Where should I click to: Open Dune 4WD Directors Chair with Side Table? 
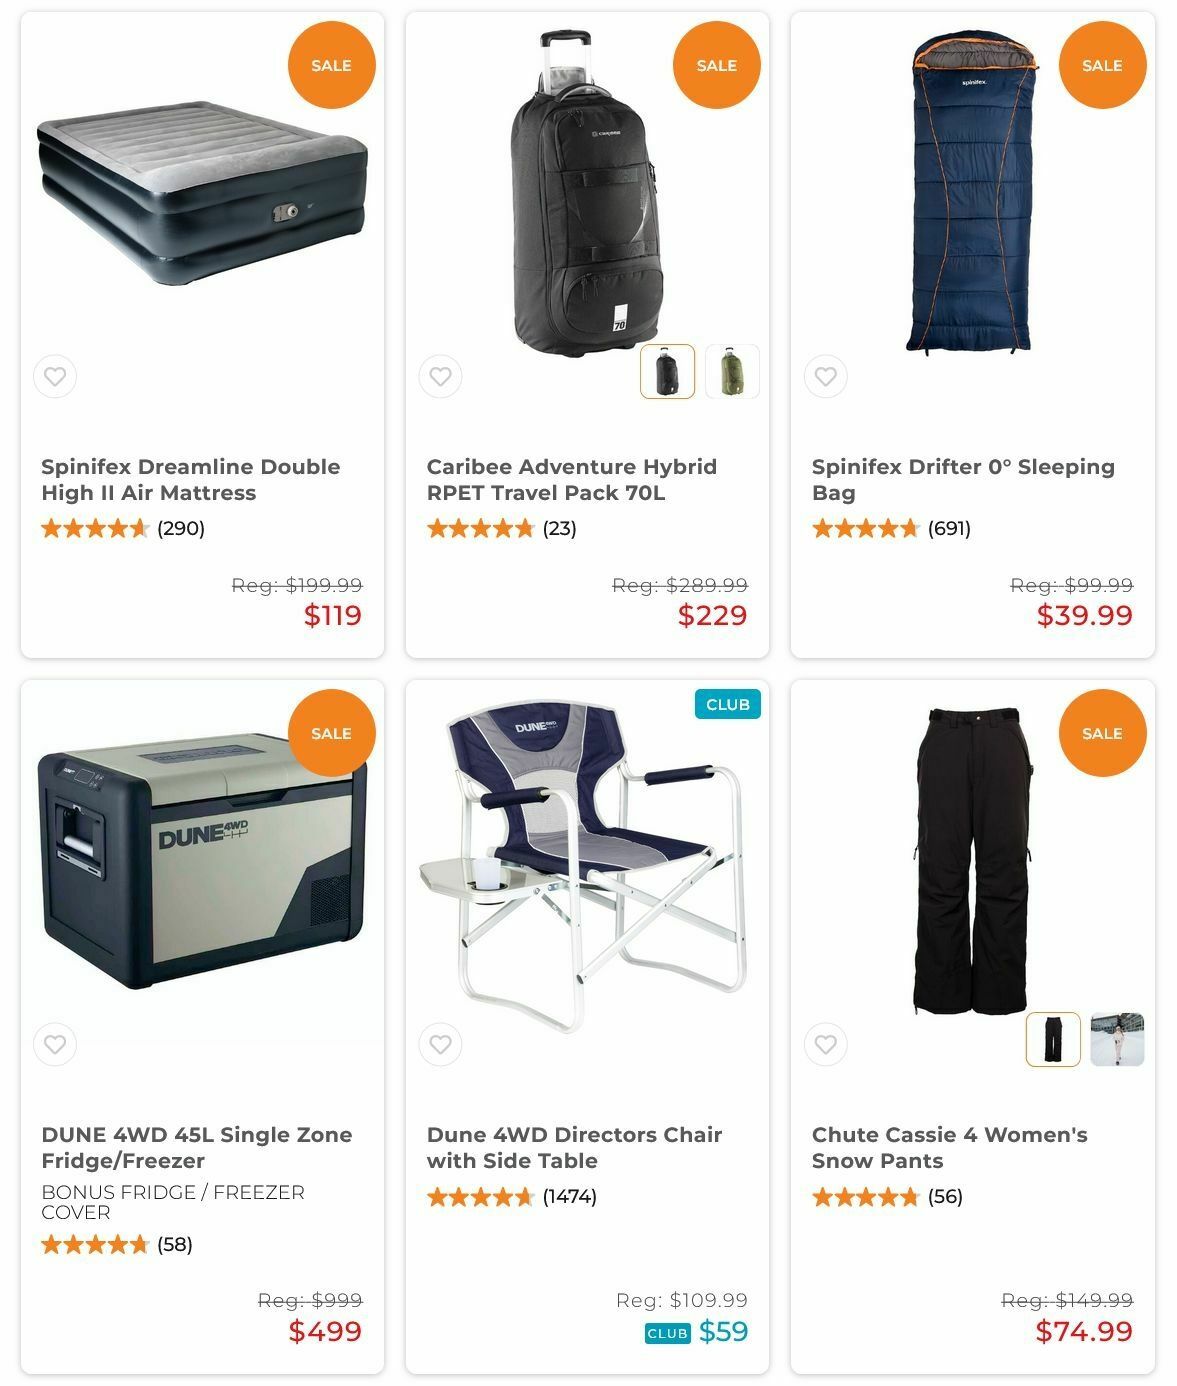(574, 1148)
